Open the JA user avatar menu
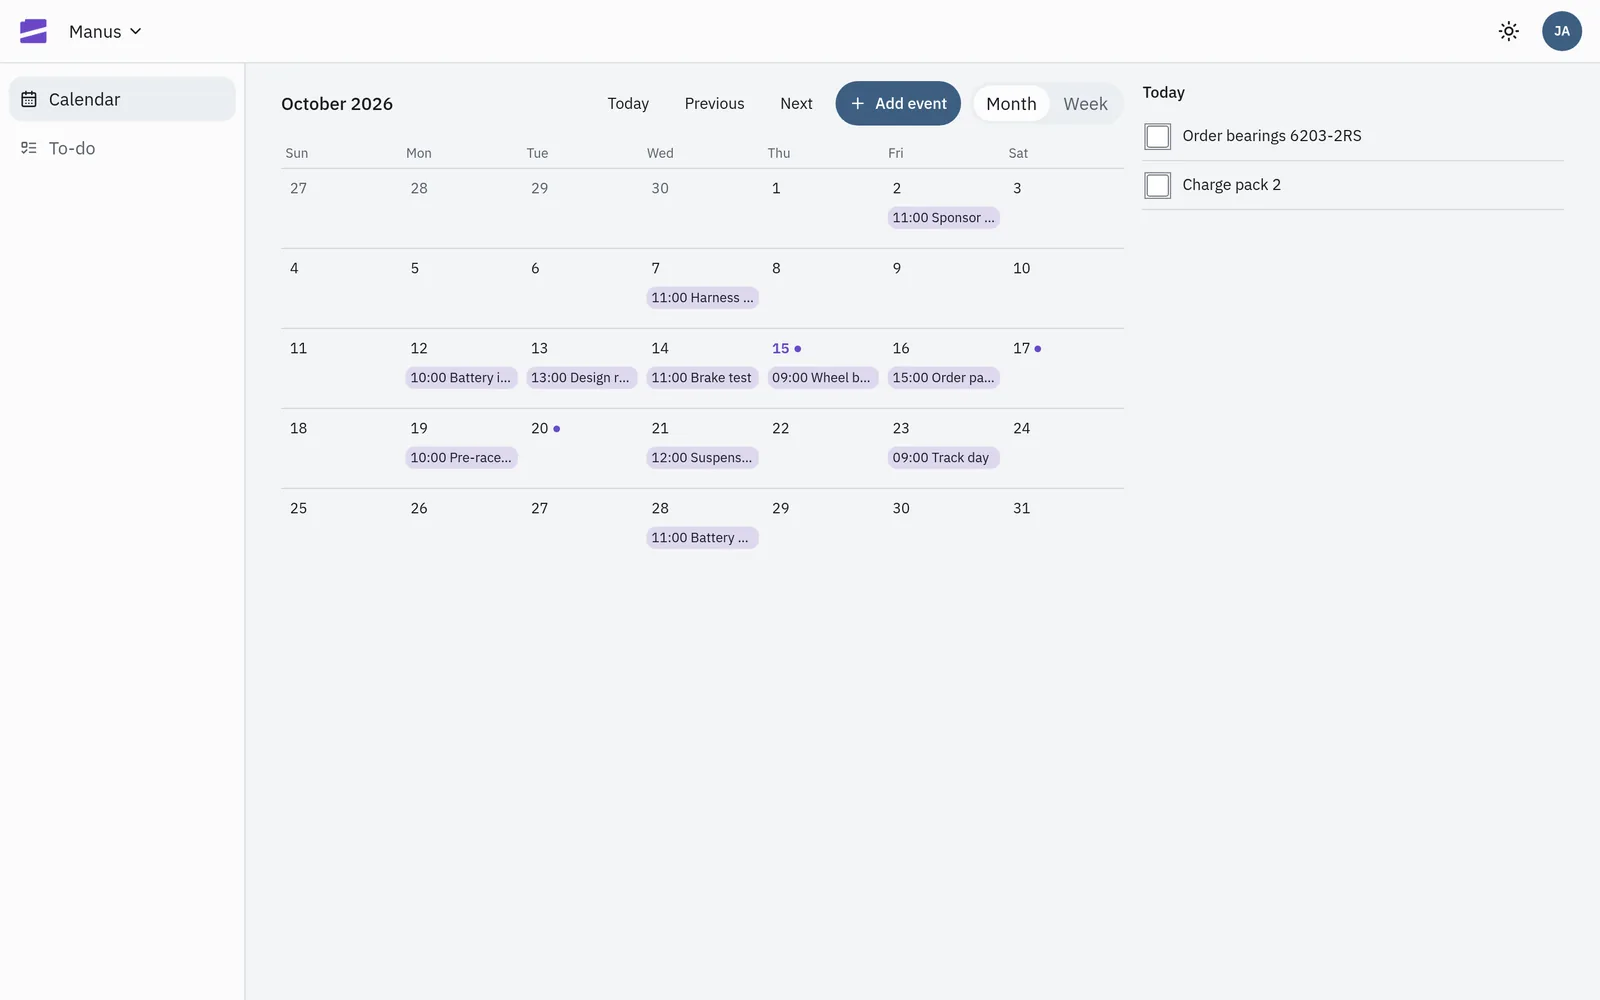Image resolution: width=1600 pixels, height=1000 pixels. [x=1561, y=31]
